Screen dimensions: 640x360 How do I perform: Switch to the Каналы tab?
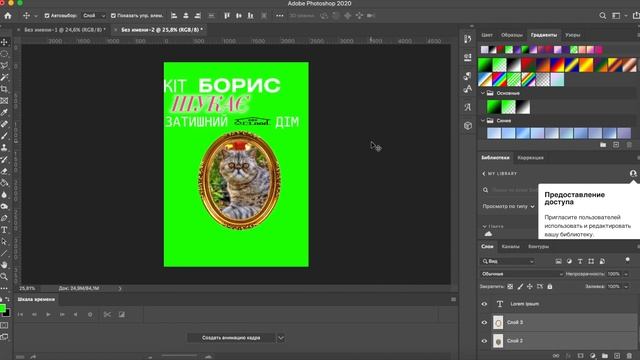coord(510,247)
